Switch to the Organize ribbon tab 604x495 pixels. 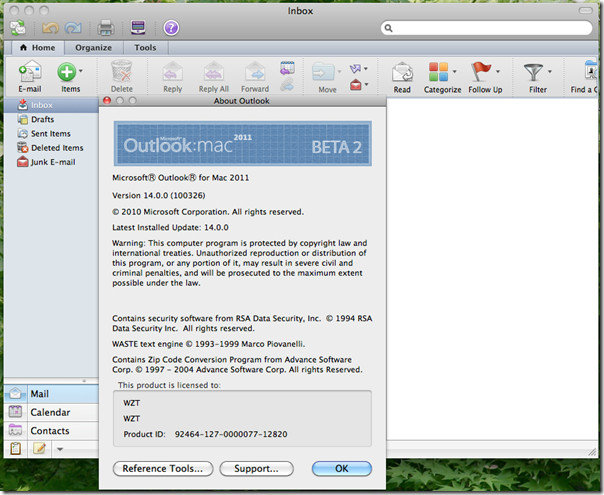[94, 48]
